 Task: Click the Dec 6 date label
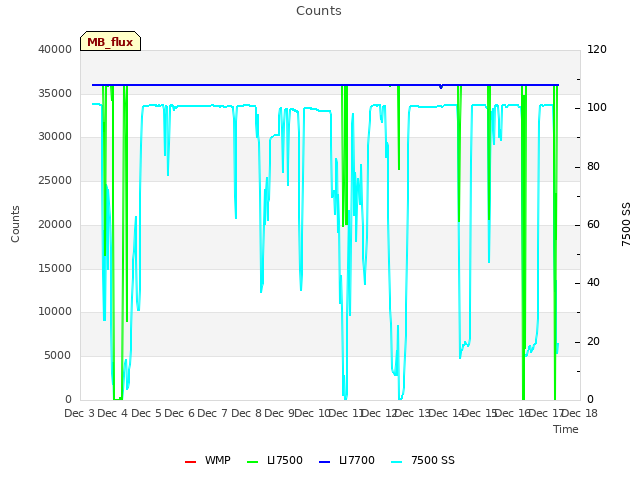180,413
